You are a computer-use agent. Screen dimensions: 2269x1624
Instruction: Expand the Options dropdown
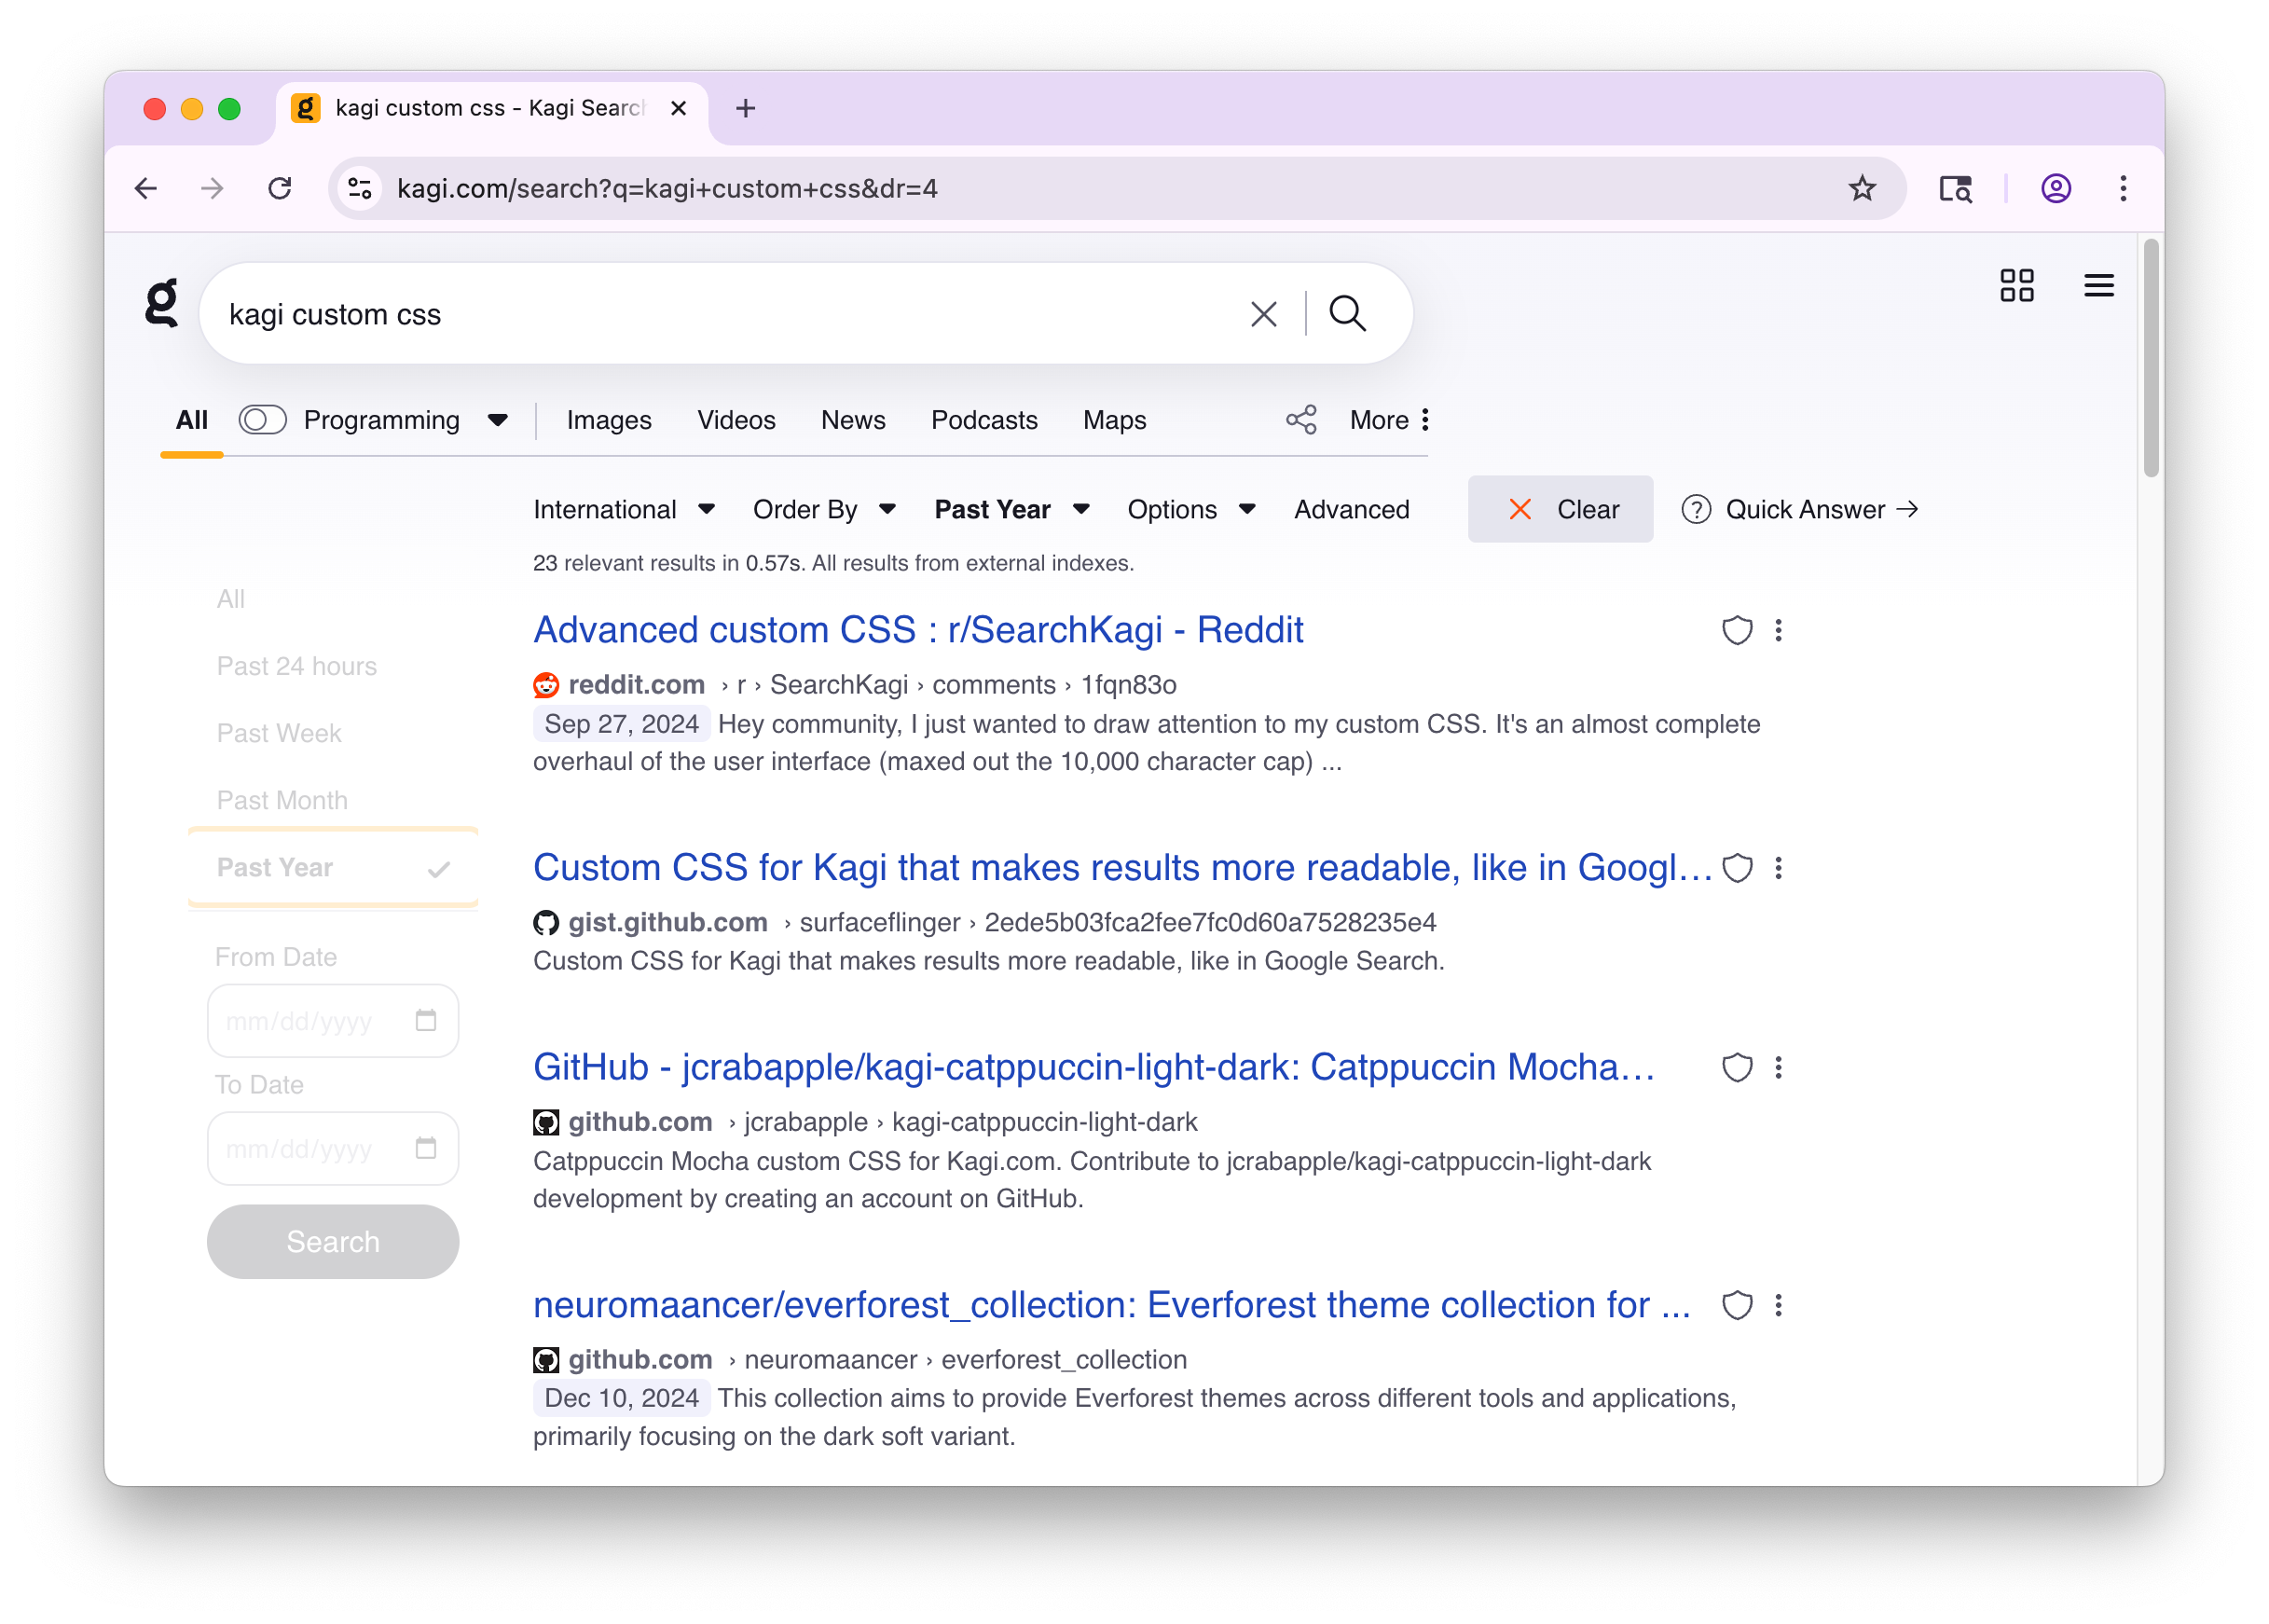(x=1190, y=510)
